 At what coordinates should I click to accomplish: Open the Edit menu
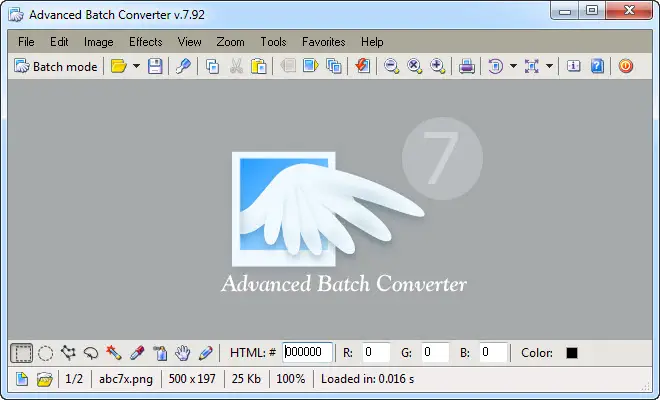click(x=59, y=42)
